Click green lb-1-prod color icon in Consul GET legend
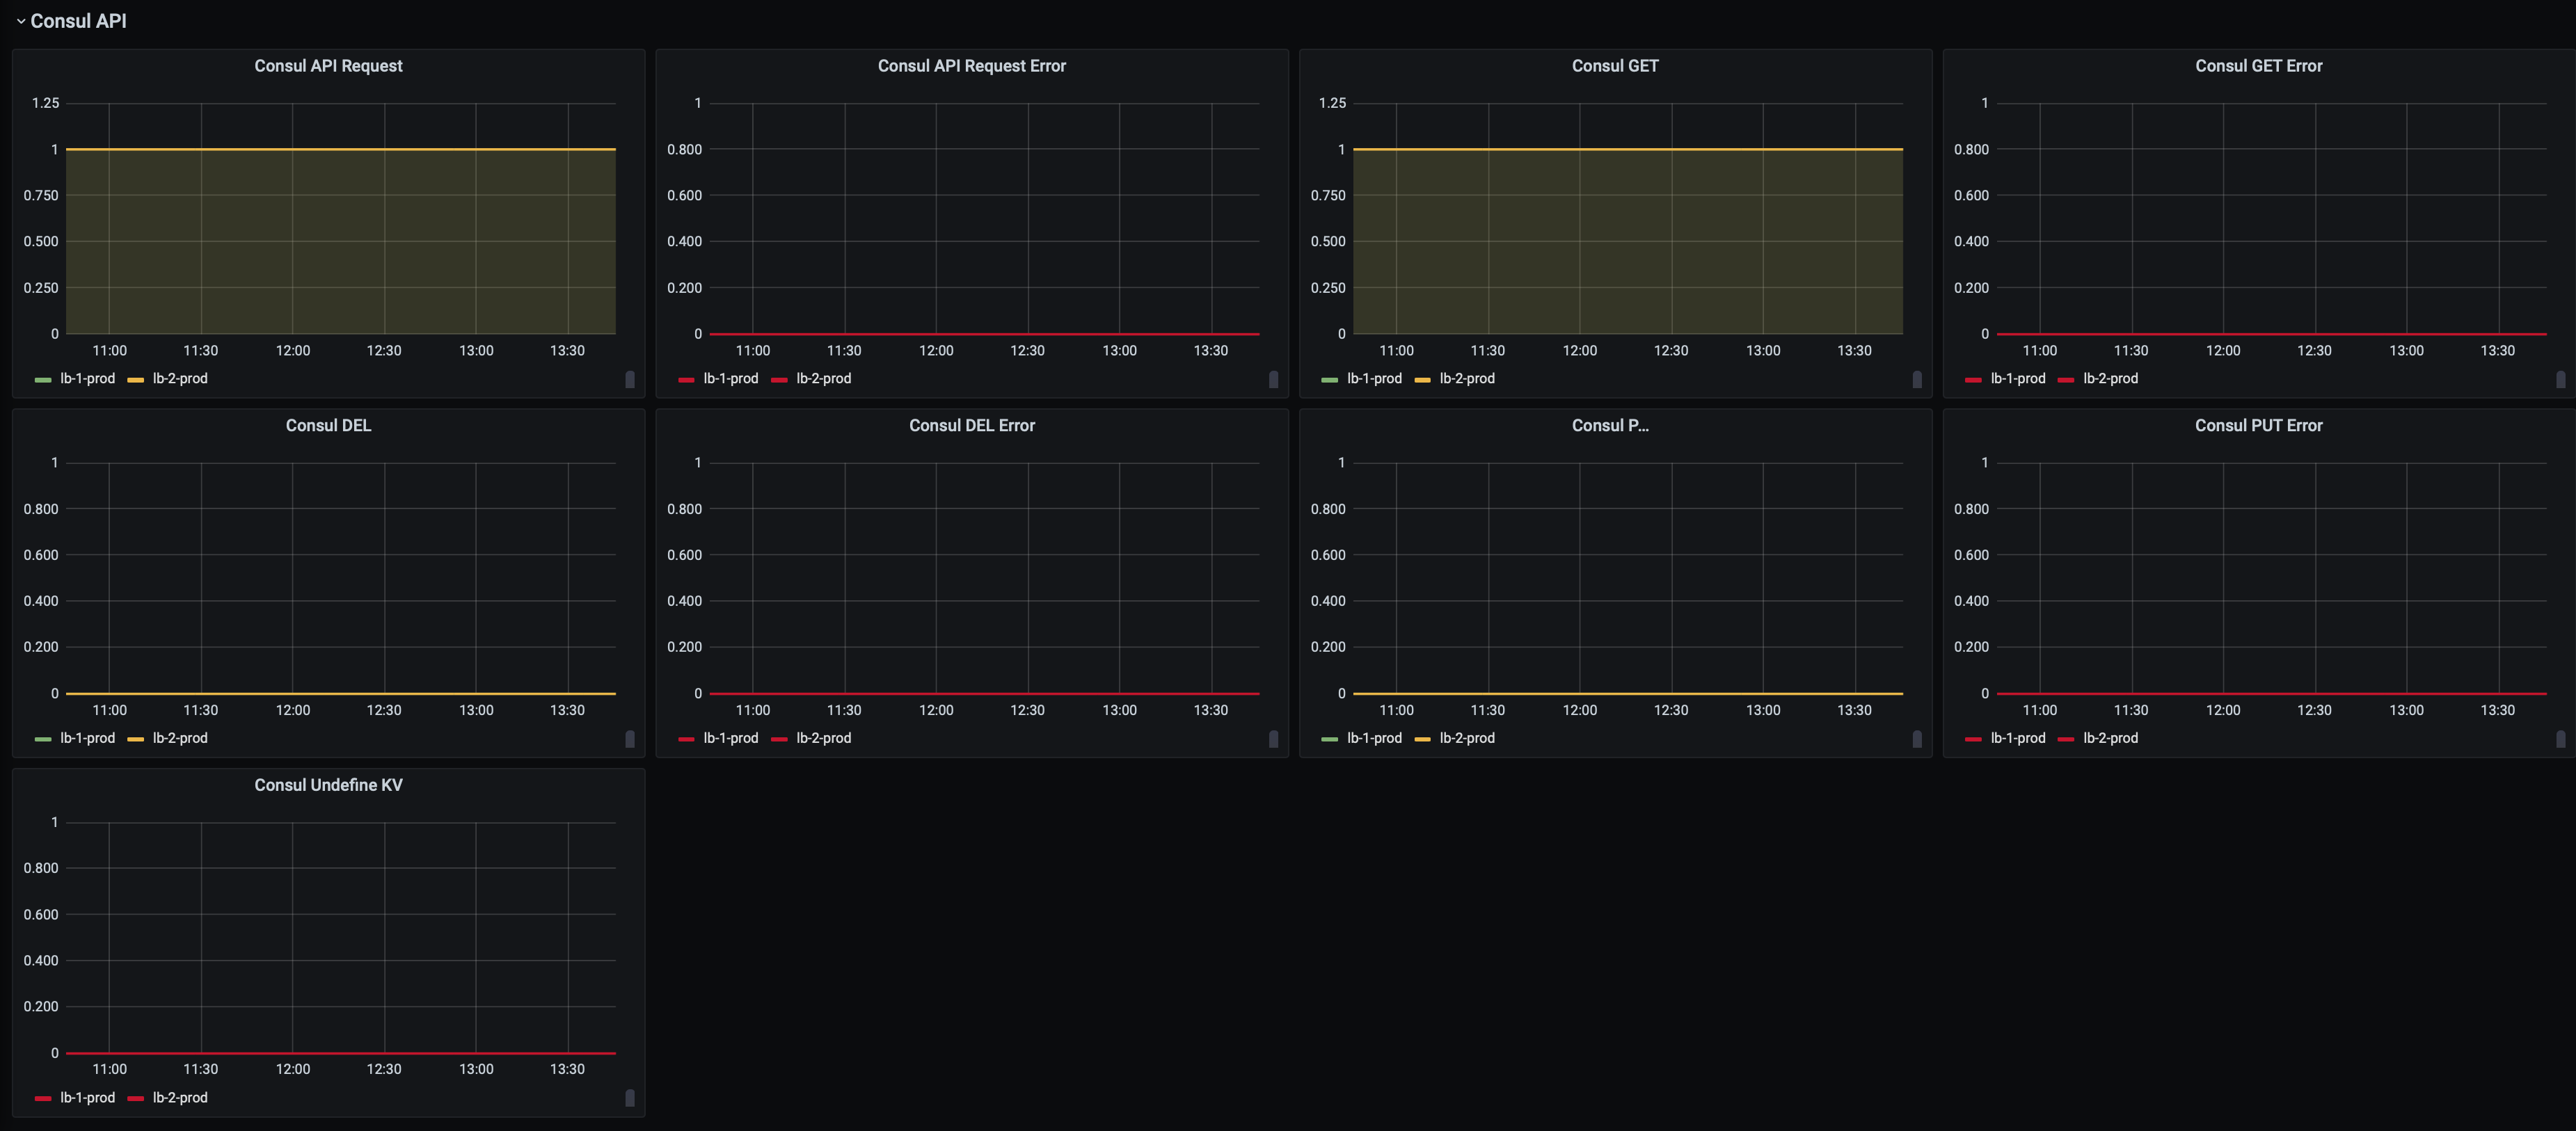 tap(1329, 379)
